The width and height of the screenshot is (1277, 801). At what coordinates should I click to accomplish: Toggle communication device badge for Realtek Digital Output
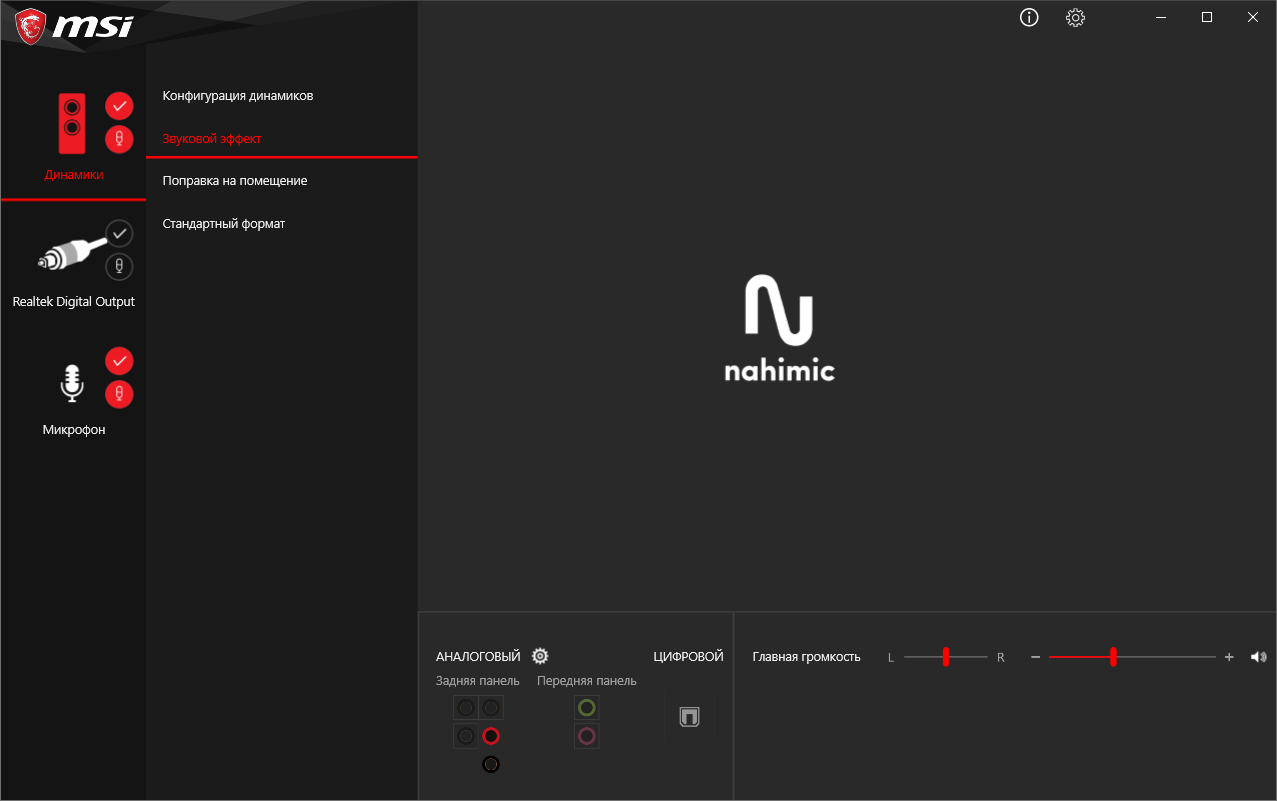point(119,267)
